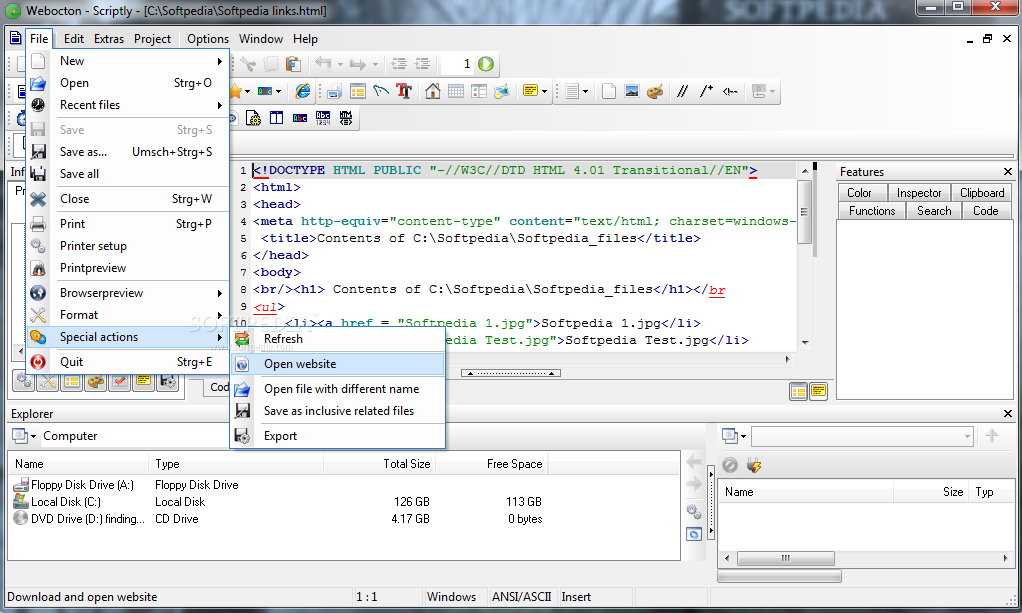Select Open website in Special actions
This screenshot has width=1022, height=613.
click(x=338, y=364)
